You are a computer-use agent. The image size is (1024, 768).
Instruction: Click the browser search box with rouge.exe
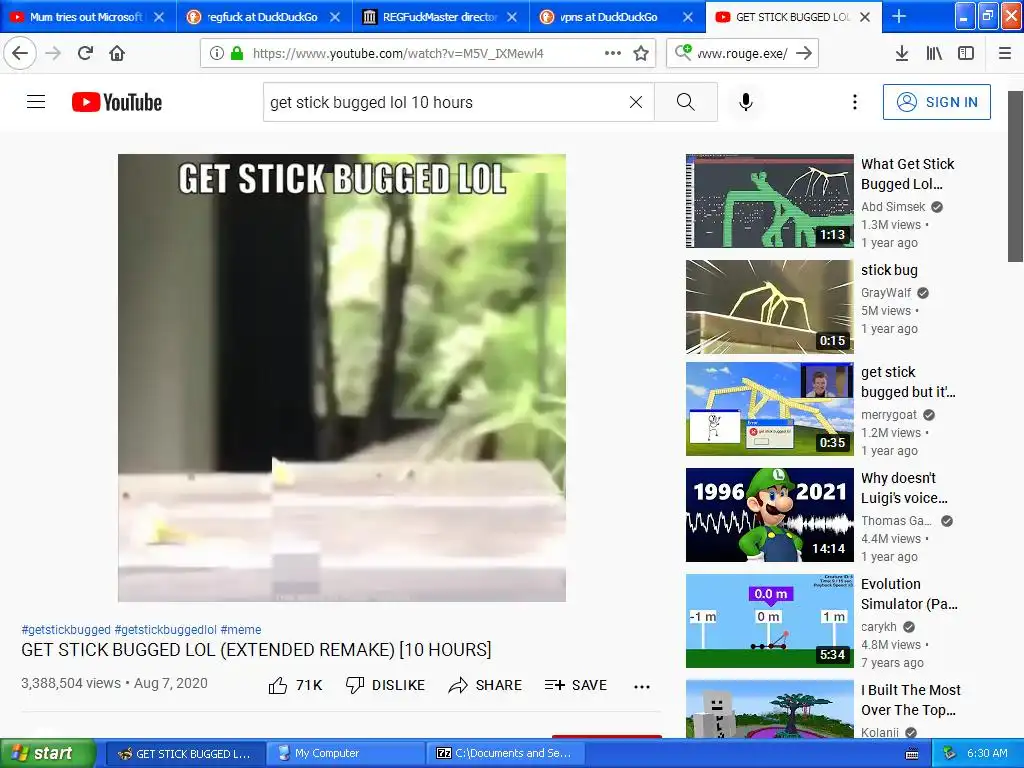743,53
